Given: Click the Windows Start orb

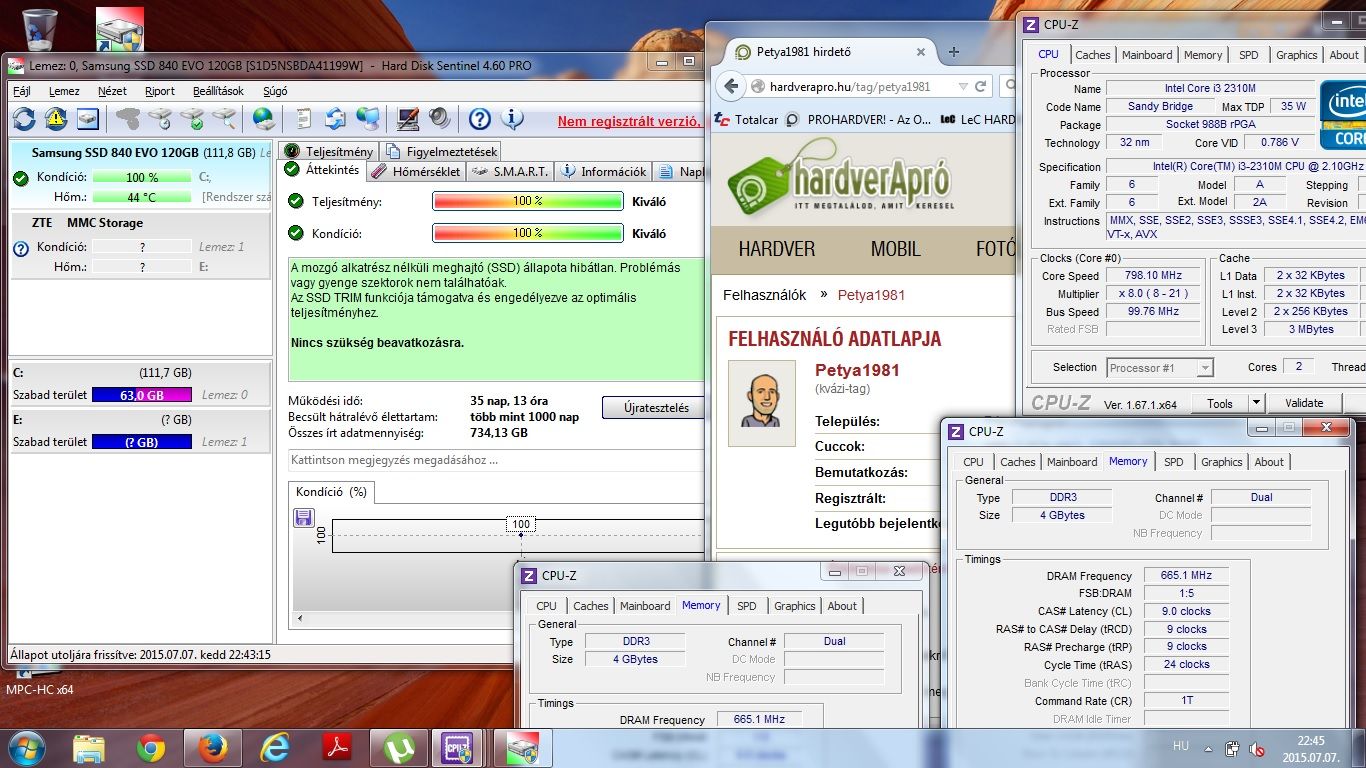Looking at the screenshot, I should tap(25, 748).
